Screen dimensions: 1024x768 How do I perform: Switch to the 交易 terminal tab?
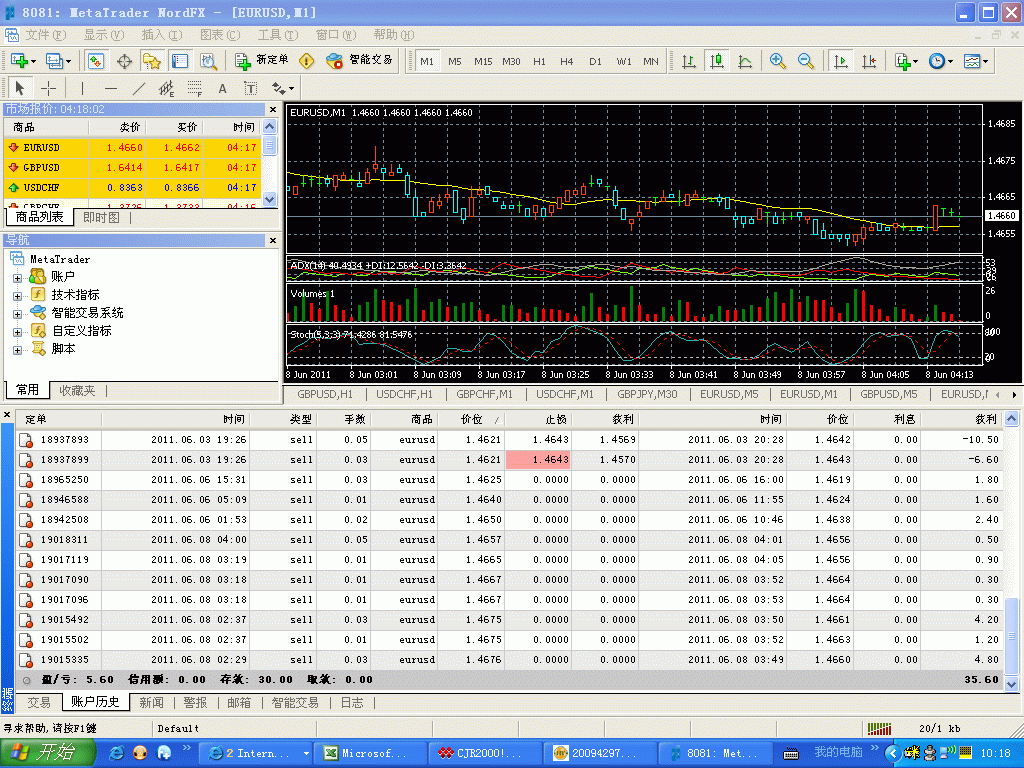click(38, 702)
